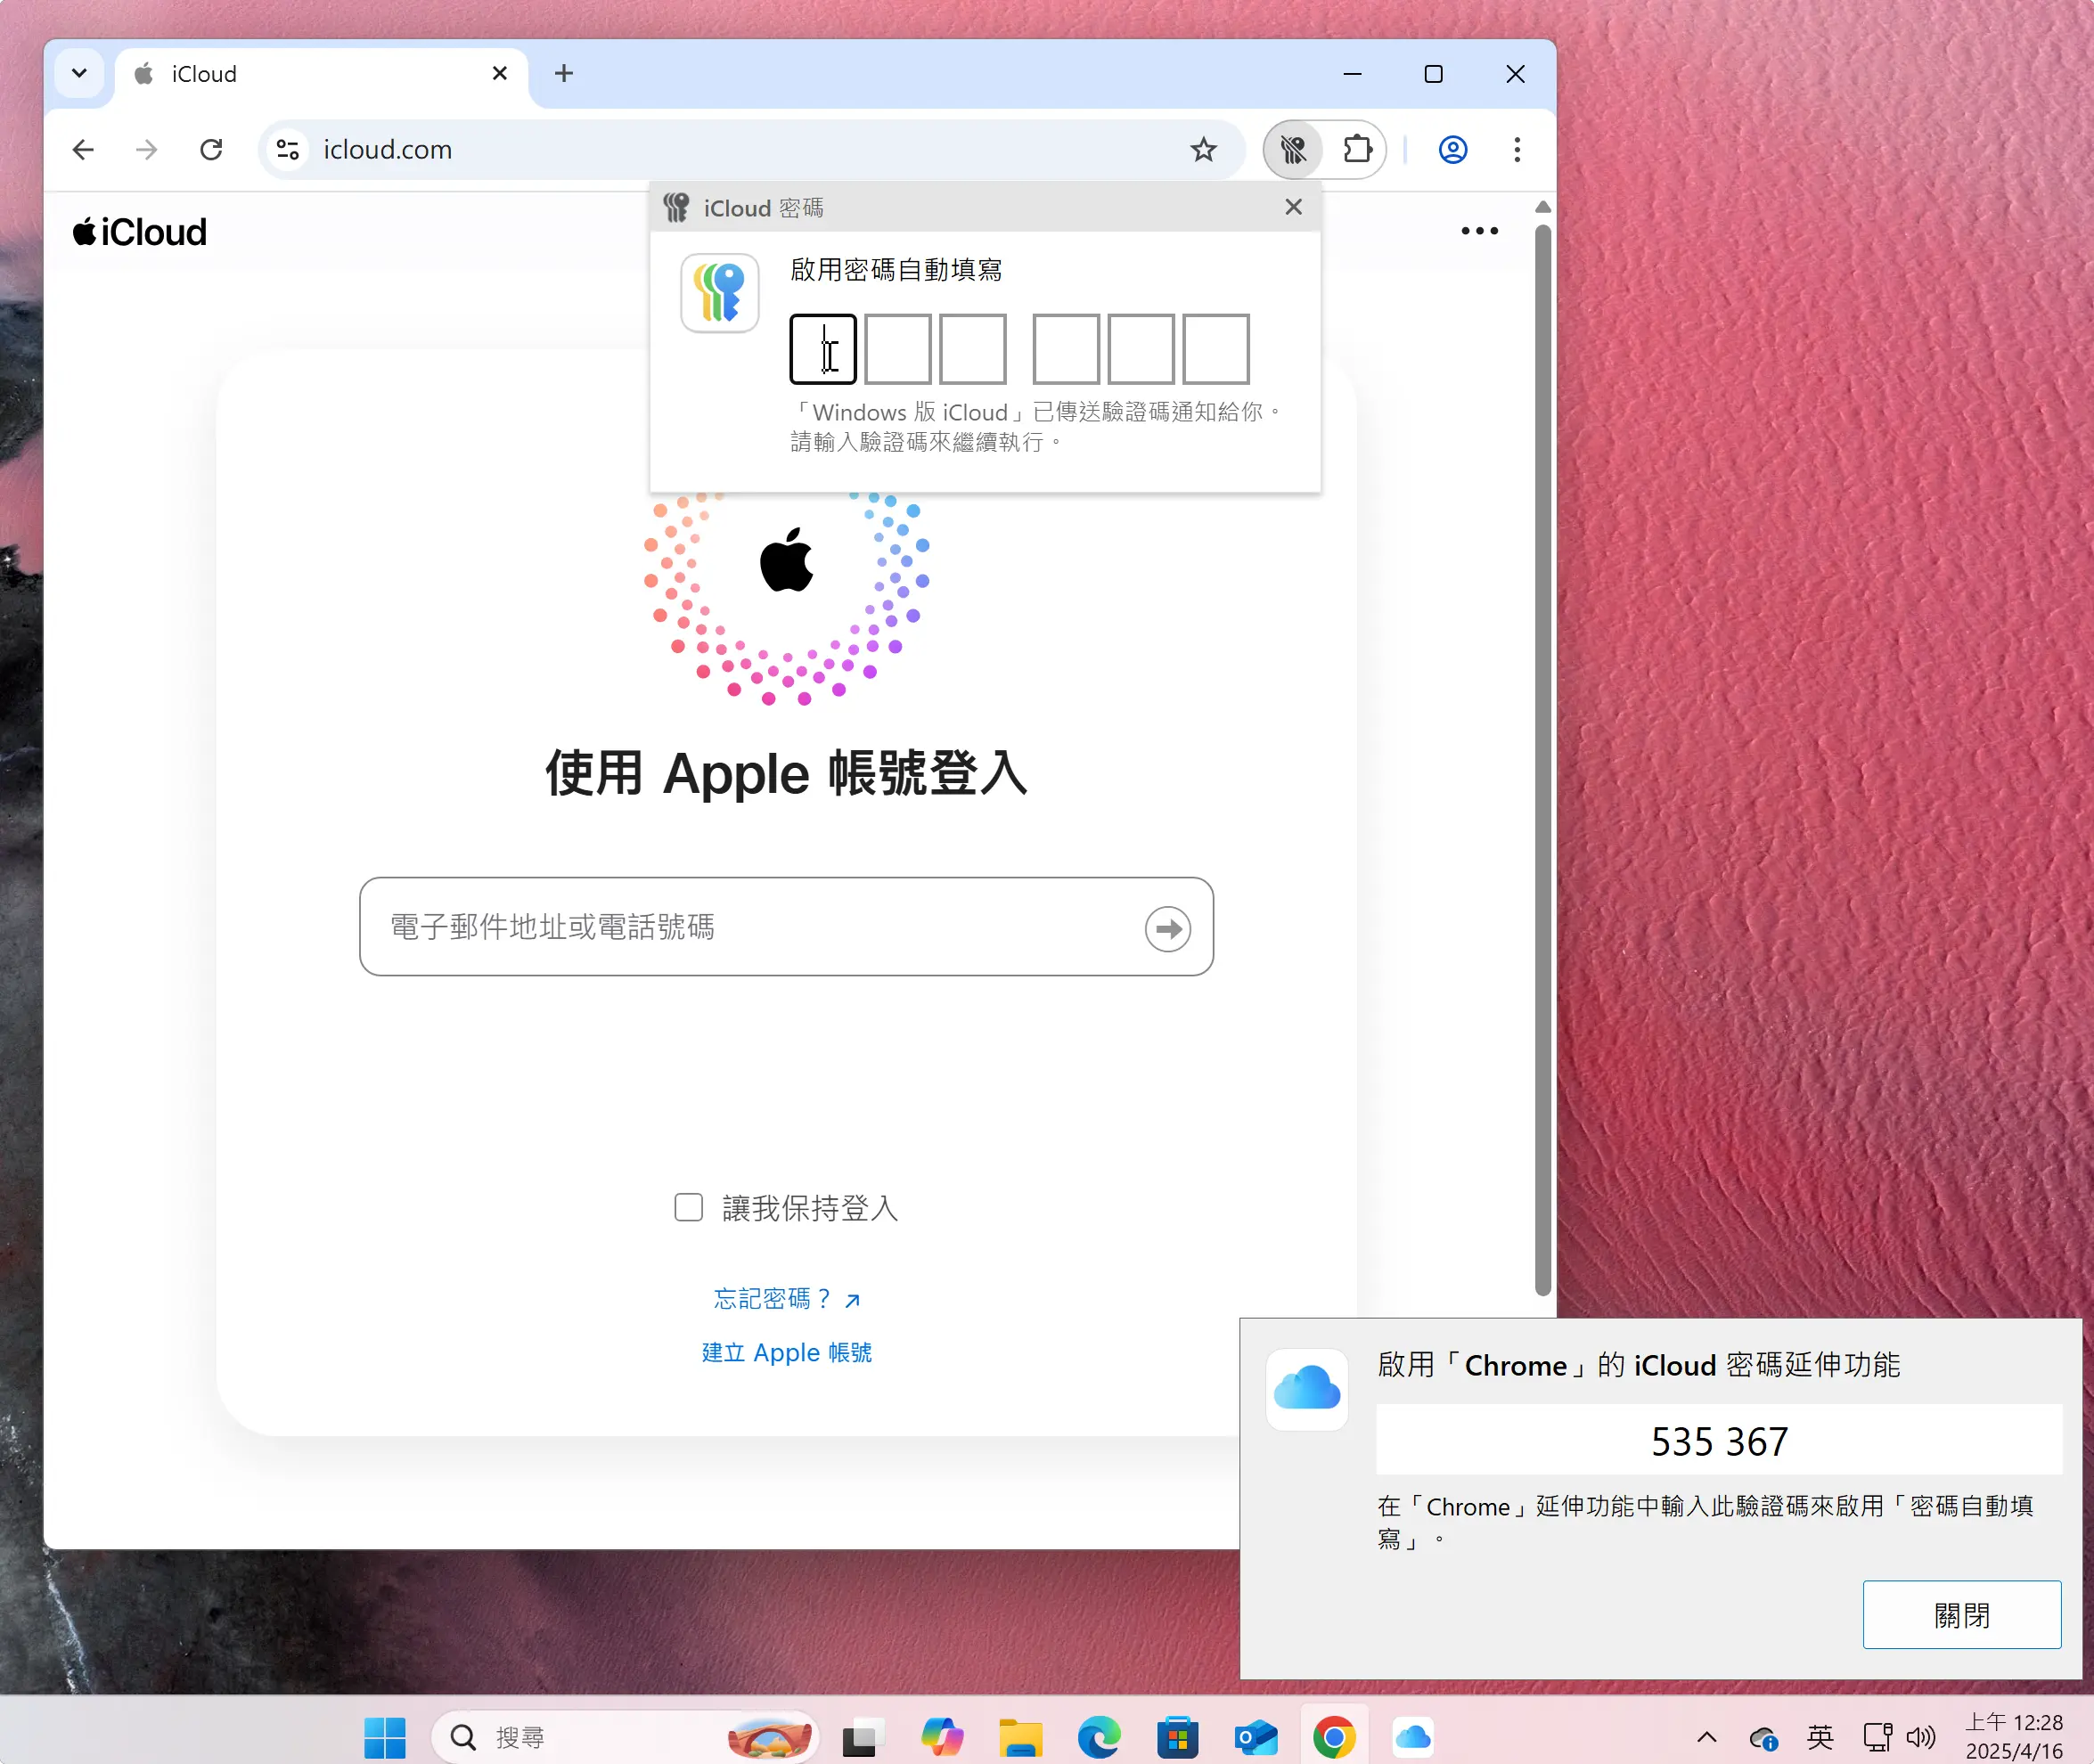The width and height of the screenshot is (2094, 1764).
Task: Launch Copilot from the taskbar
Action: coord(941,1738)
